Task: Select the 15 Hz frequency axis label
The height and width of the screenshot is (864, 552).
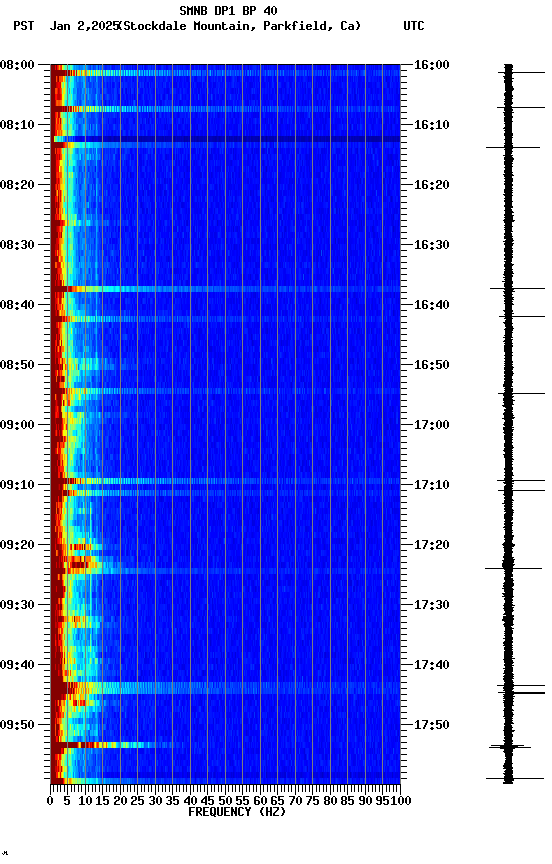Action: [x=102, y=801]
